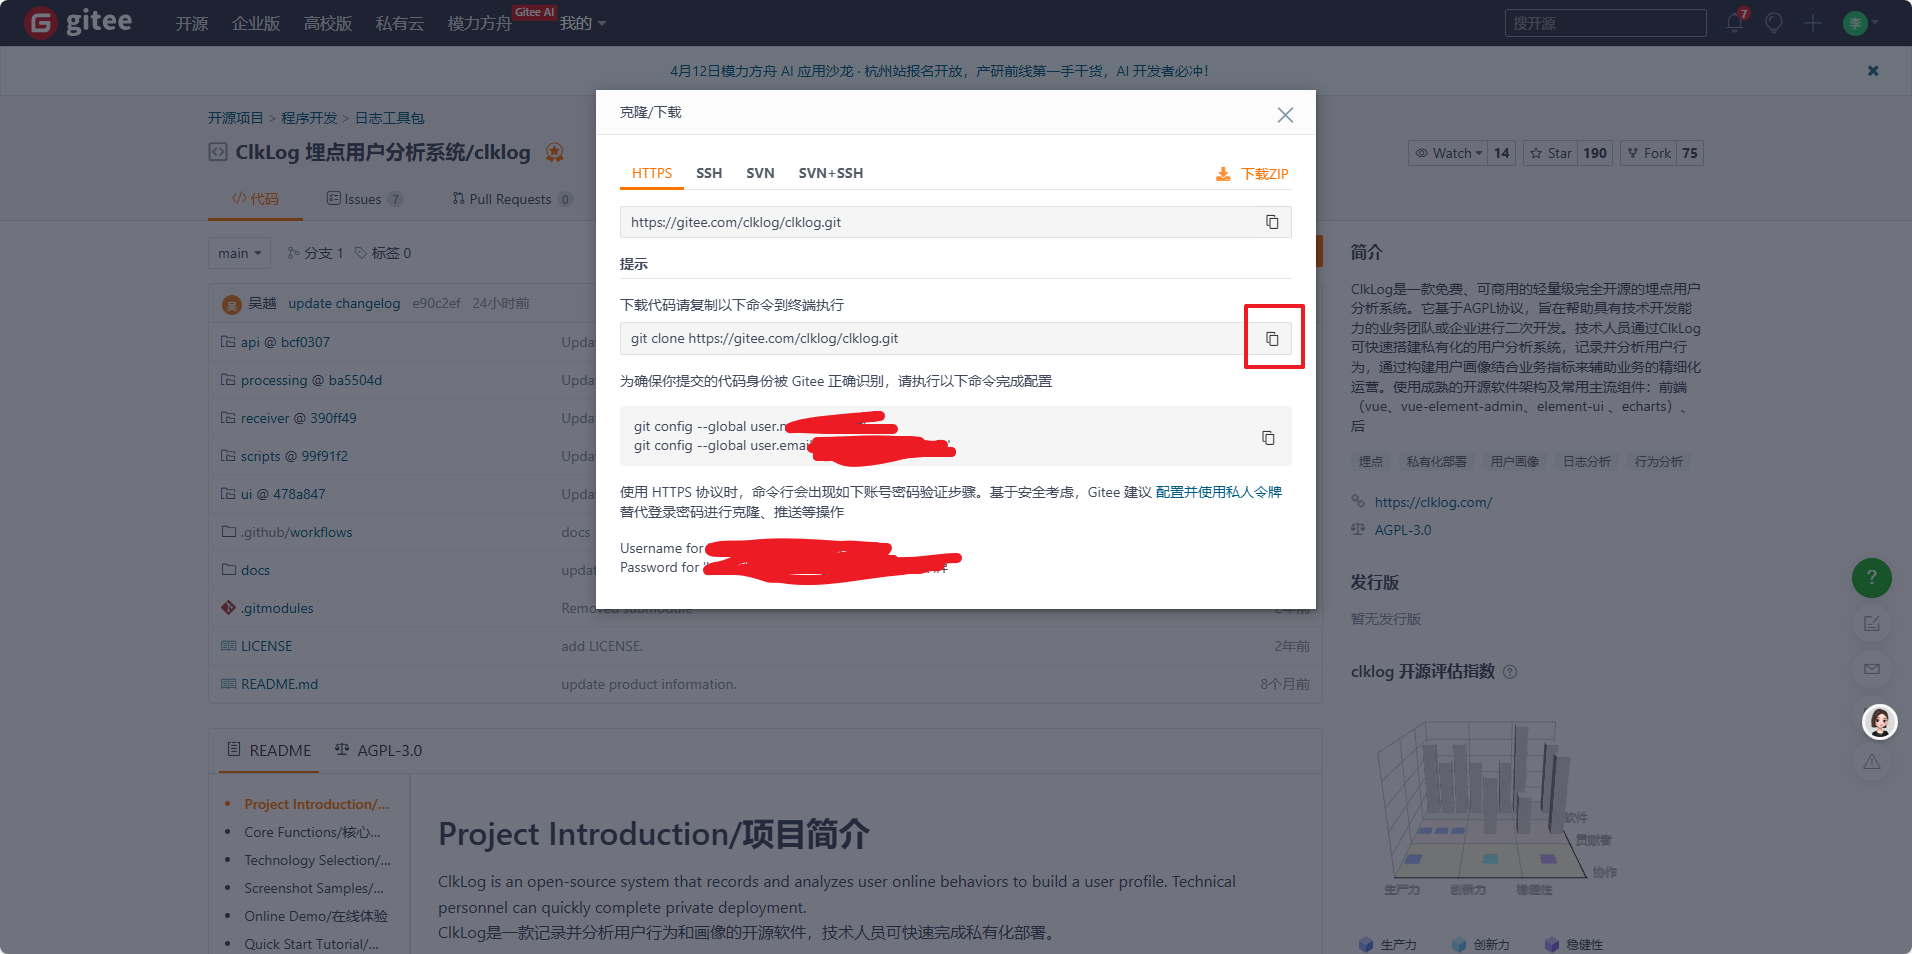Dismiss the announcement banner

[x=1873, y=71]
